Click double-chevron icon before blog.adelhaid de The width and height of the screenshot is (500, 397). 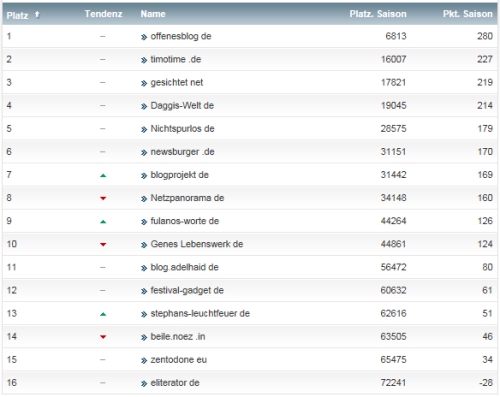click(x=144, y=268)
